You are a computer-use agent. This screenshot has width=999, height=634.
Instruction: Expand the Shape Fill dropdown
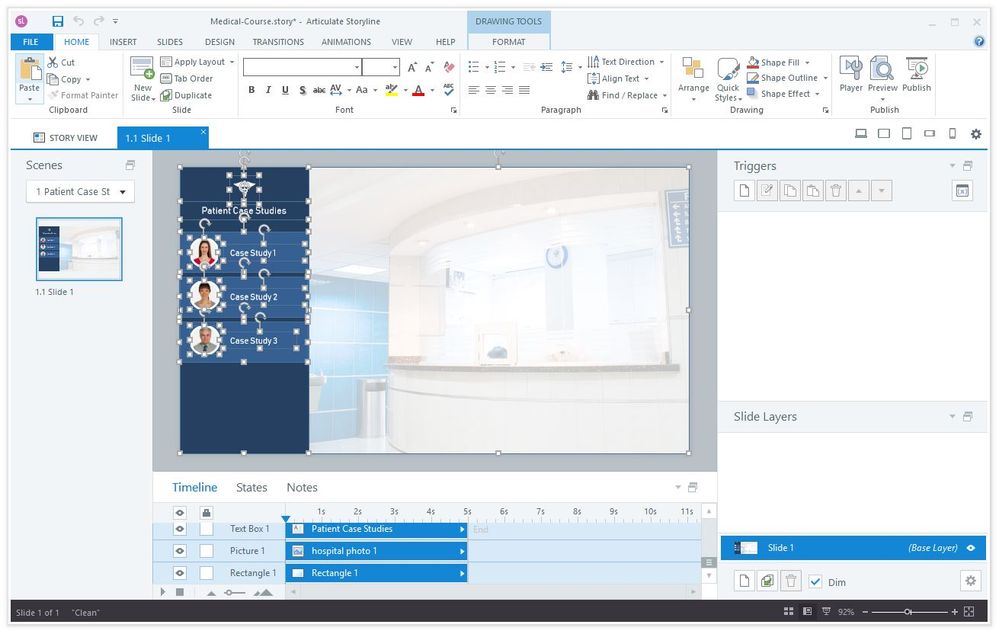809,62
